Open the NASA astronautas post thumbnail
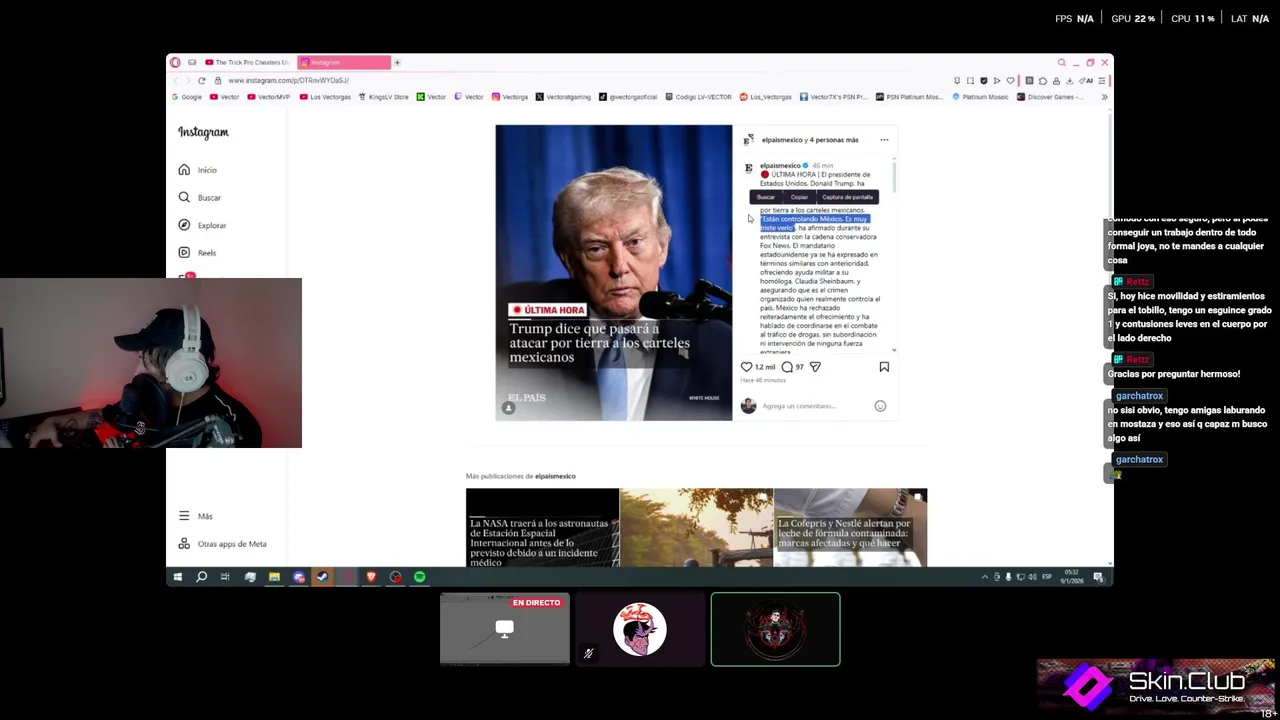The width and height of the screenshot is (1280, 720). 542,528
